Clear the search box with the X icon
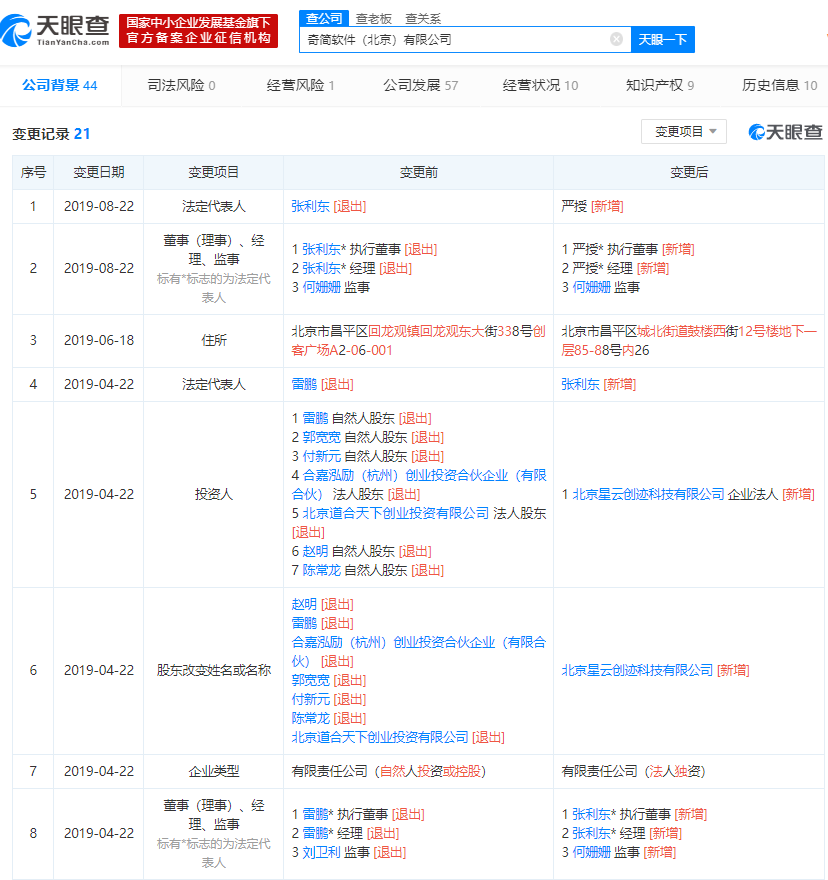Image resolution: width=828 pixels, height=880 pixels. coord(616,39)
